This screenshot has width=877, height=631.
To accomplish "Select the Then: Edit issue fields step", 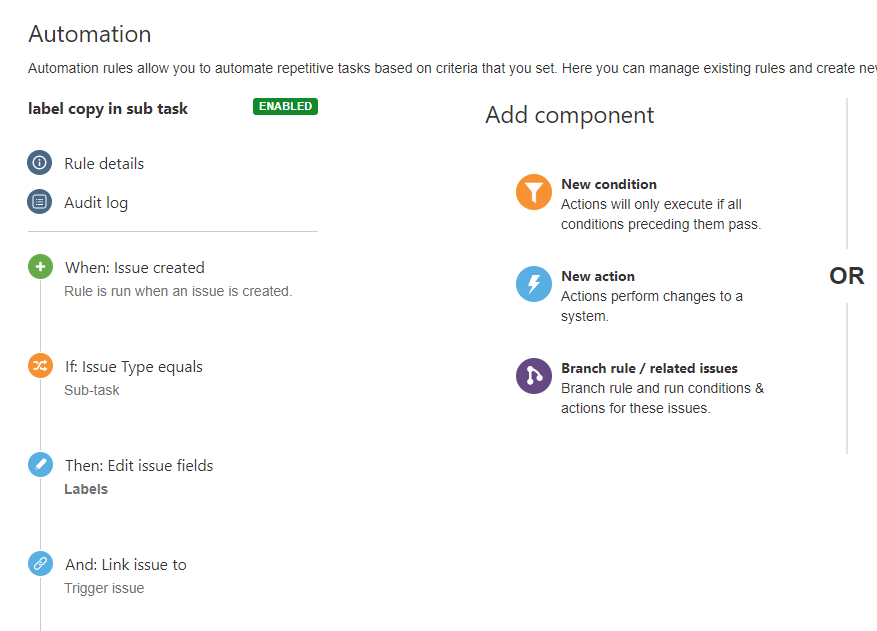I will [x=139, y=465].
